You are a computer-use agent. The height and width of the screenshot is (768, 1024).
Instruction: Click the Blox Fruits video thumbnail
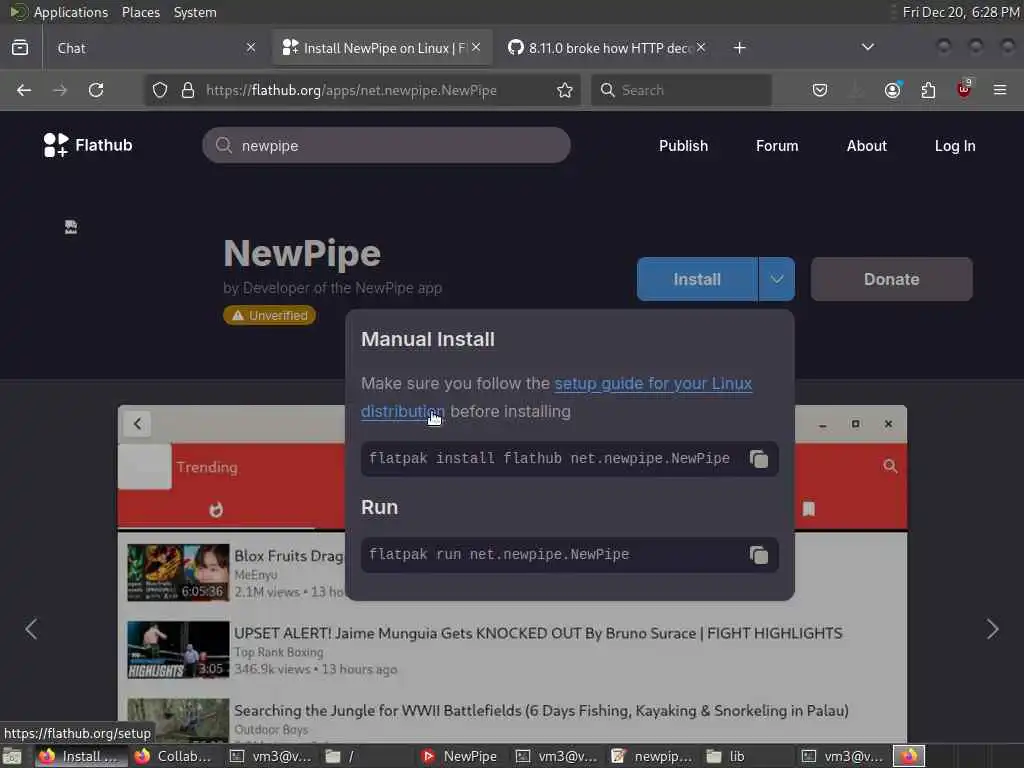(178, 573)
